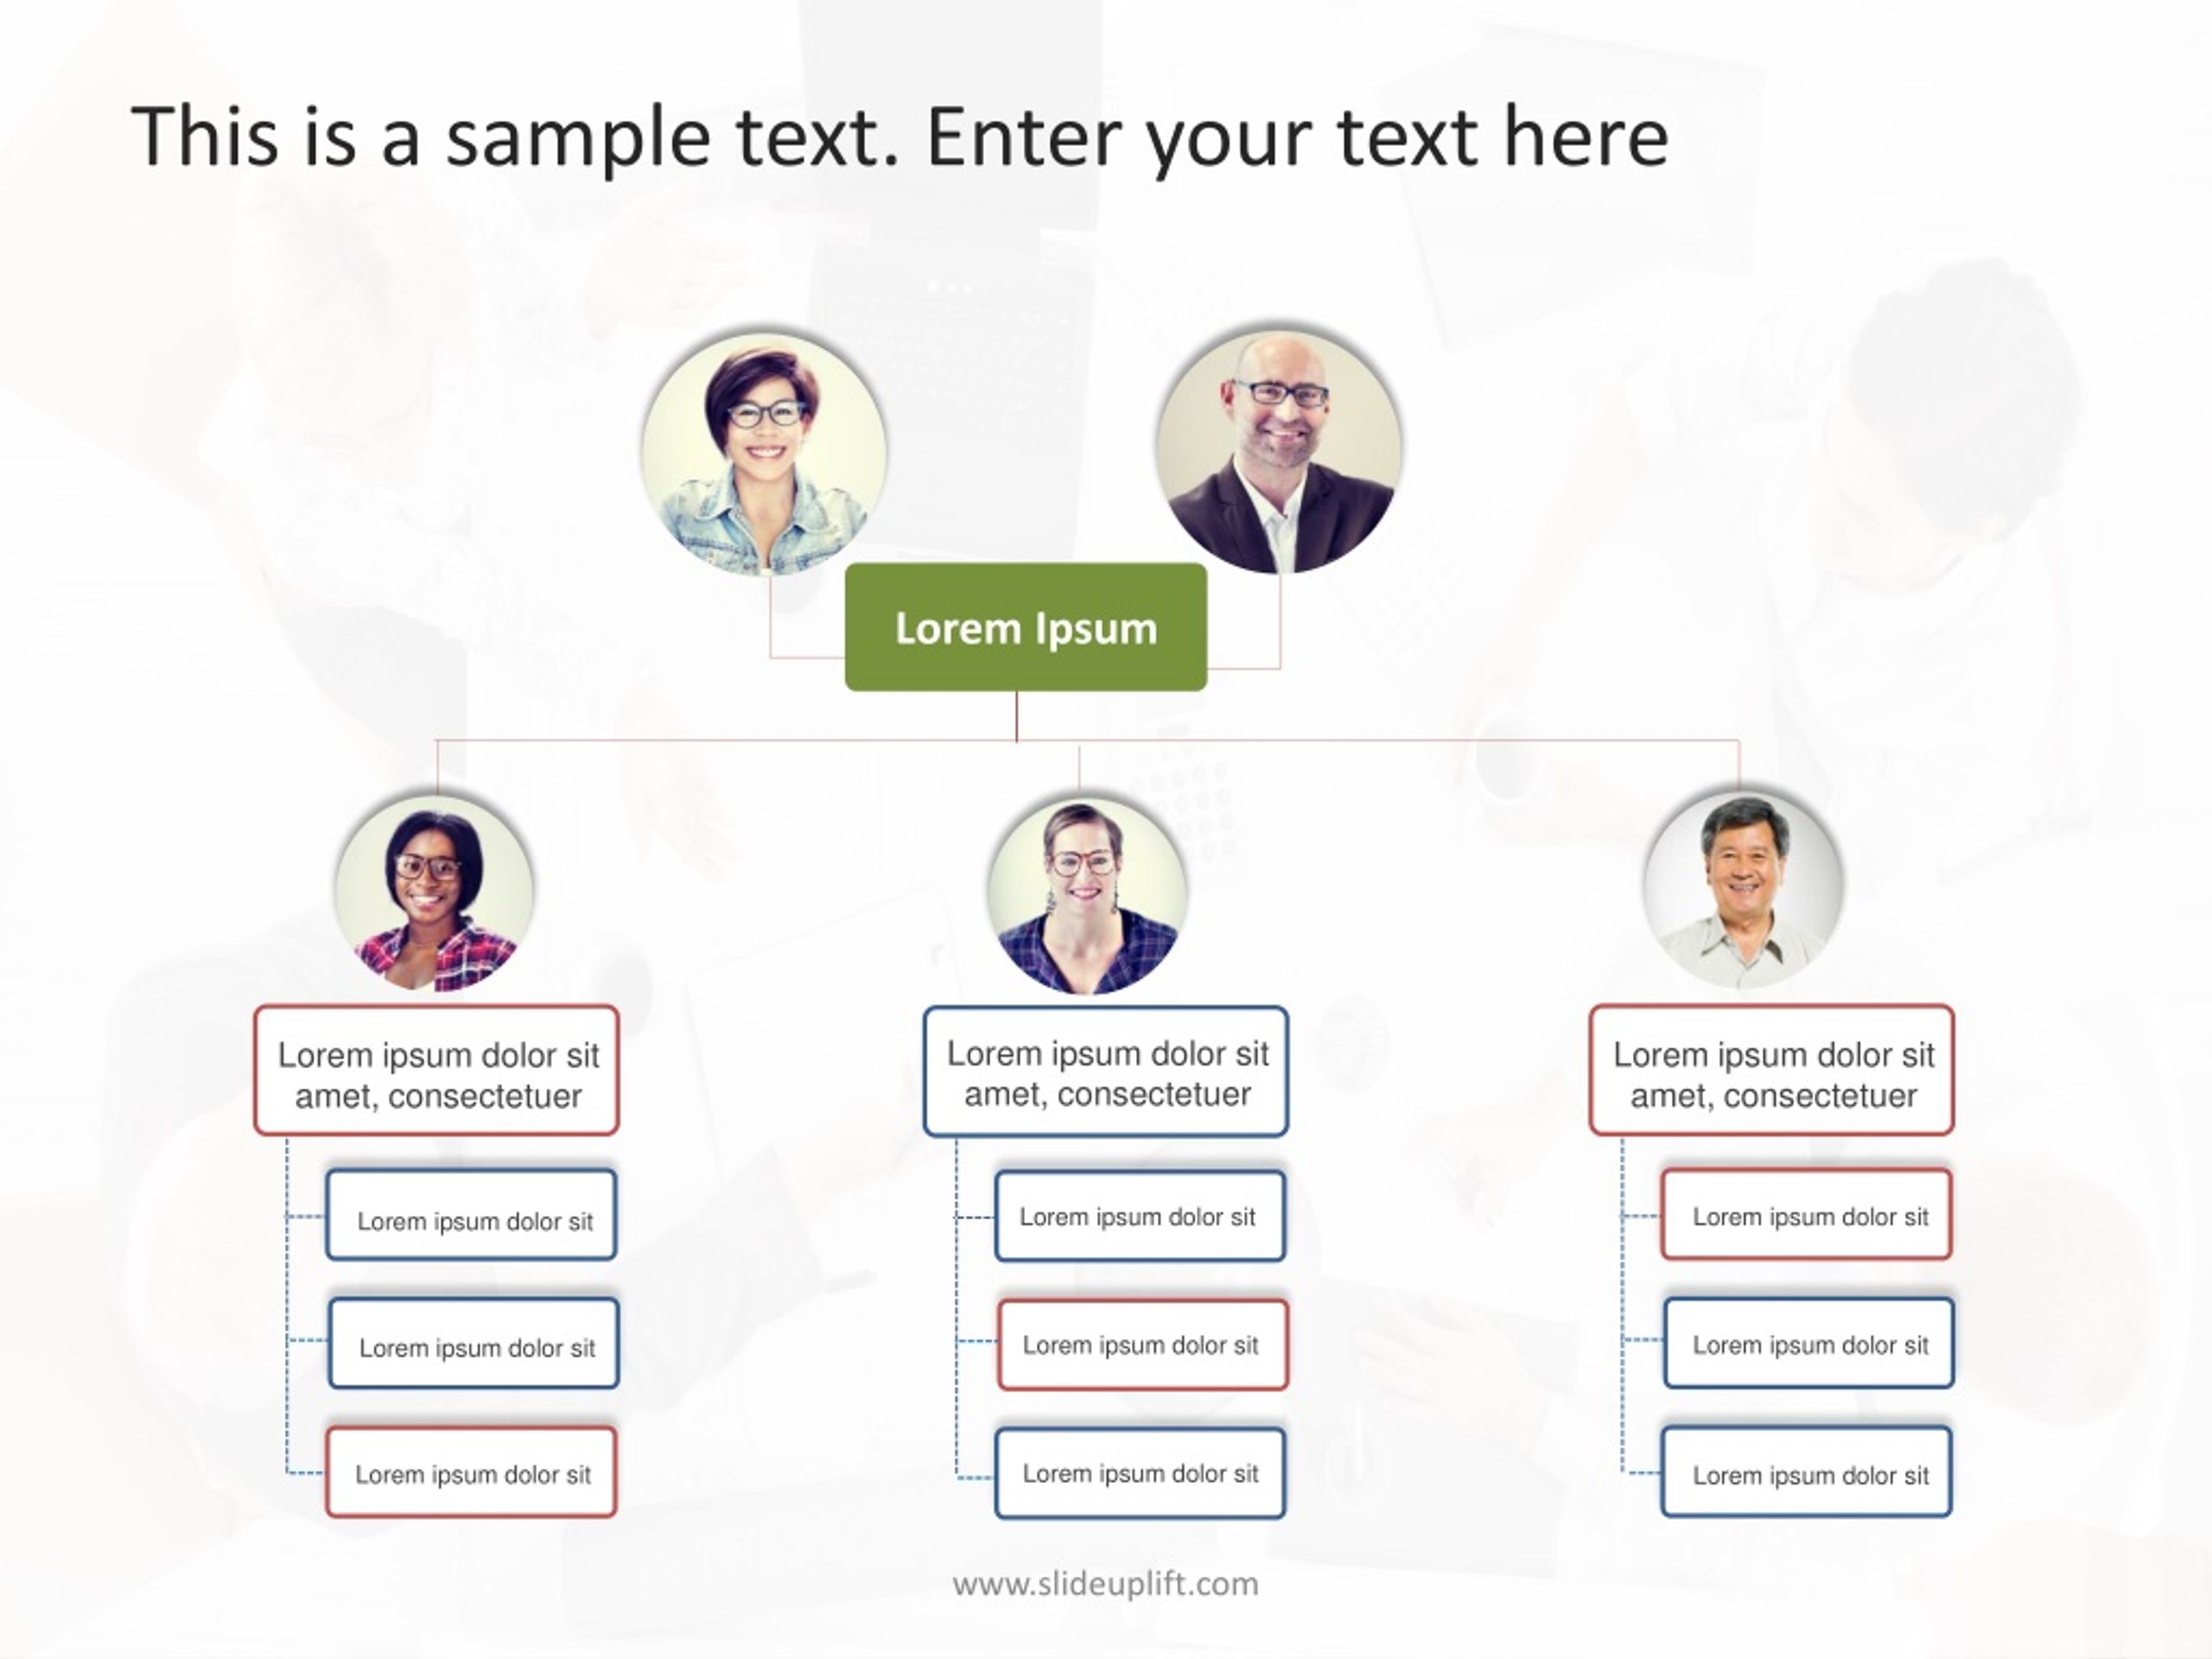Open the www.slideuplift.com link
This screenshot has height=1659, width=2212.
pos(1105,1584)
